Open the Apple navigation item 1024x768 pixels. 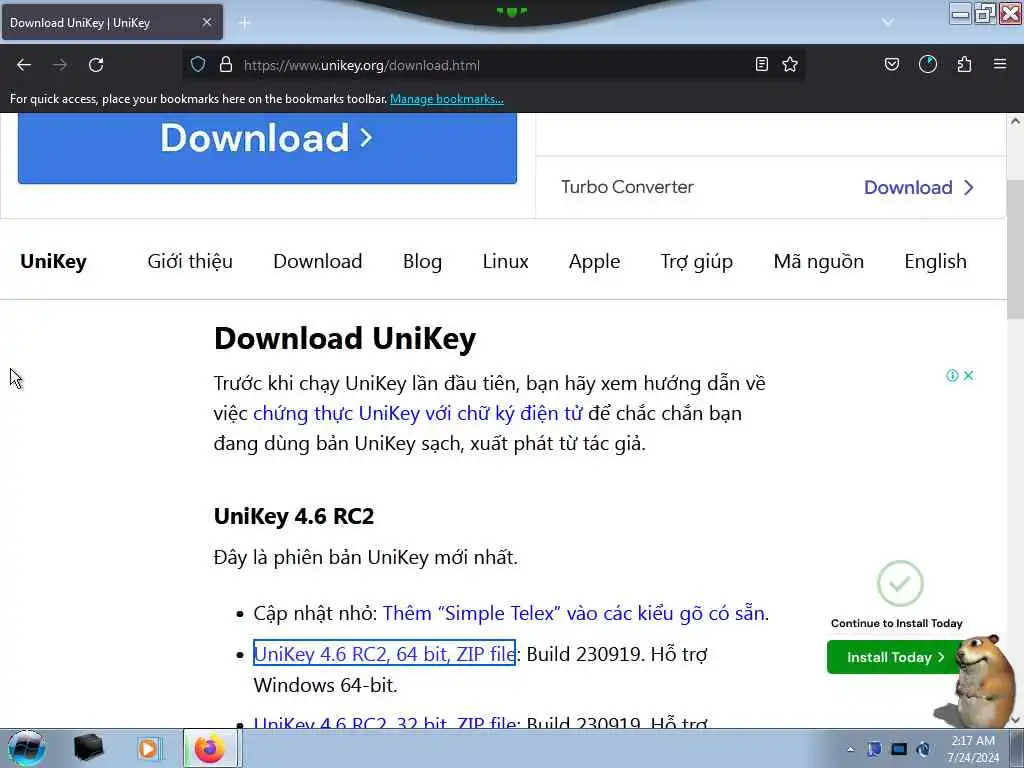[594, 261]
